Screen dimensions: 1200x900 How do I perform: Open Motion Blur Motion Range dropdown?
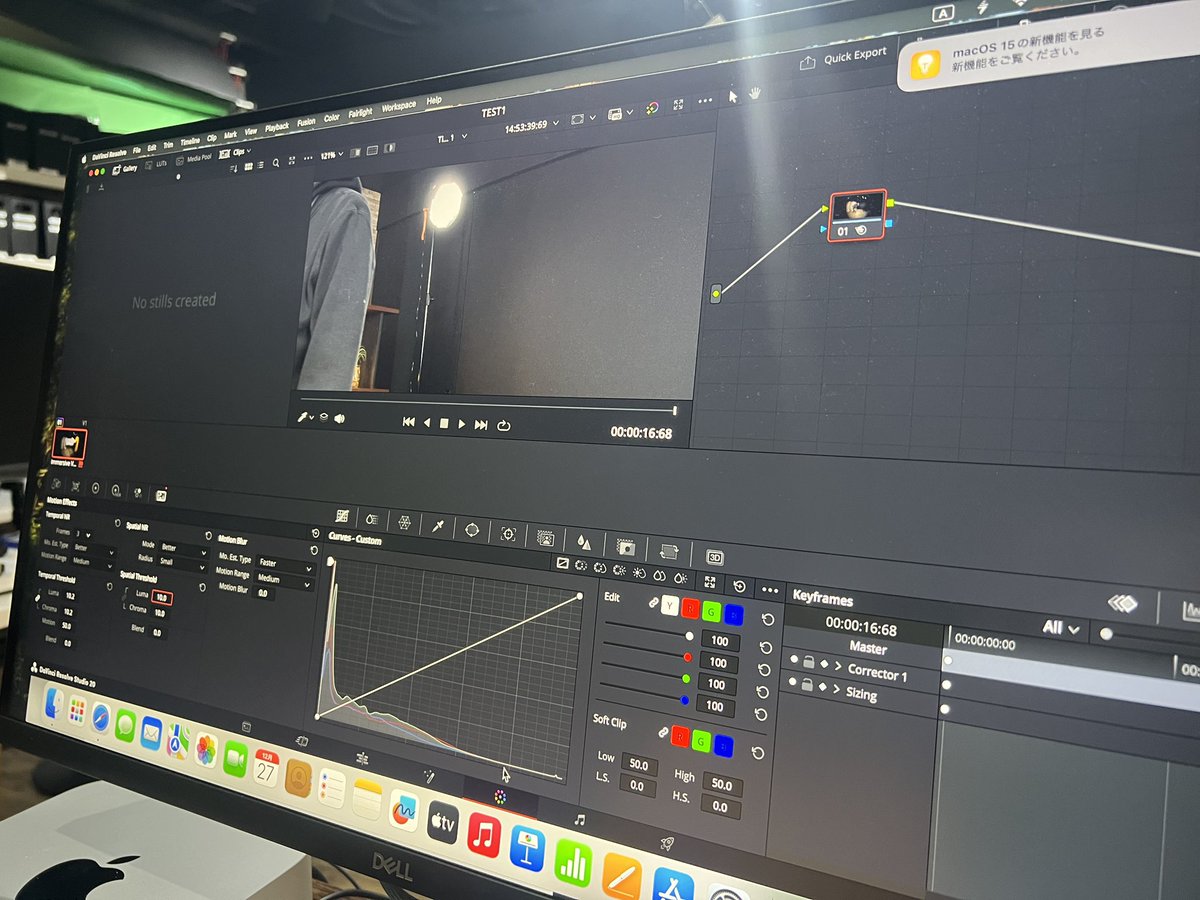click(284, 578)
